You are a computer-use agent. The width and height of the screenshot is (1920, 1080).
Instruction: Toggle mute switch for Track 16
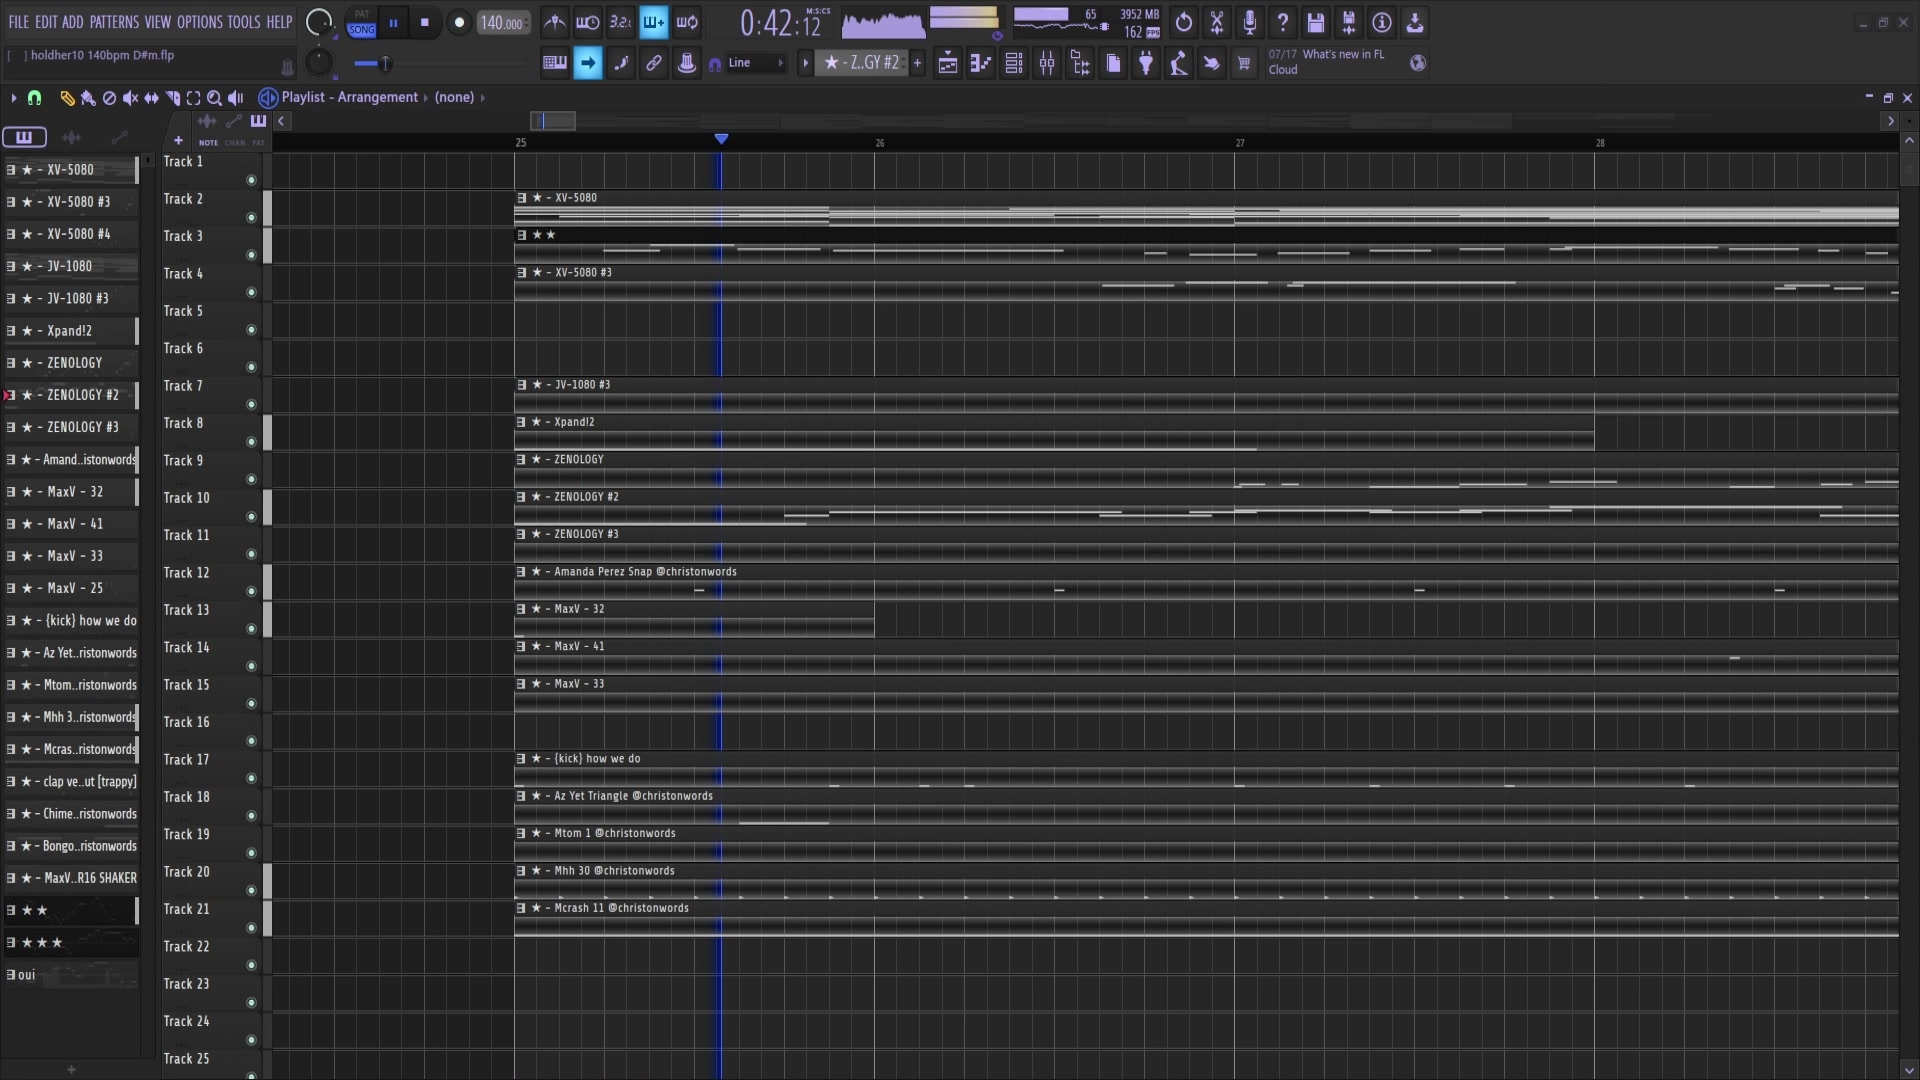point(251,741)
